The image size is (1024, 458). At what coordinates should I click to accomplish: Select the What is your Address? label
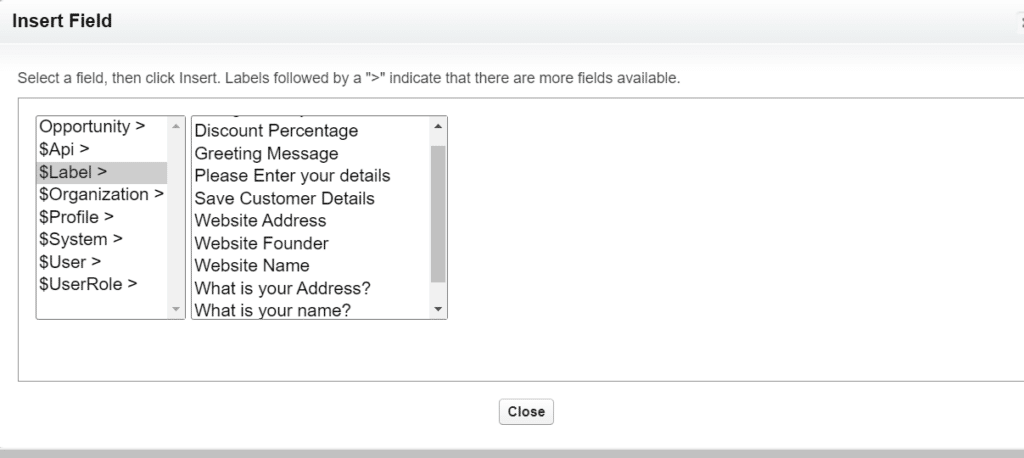[x=282, y=288]
